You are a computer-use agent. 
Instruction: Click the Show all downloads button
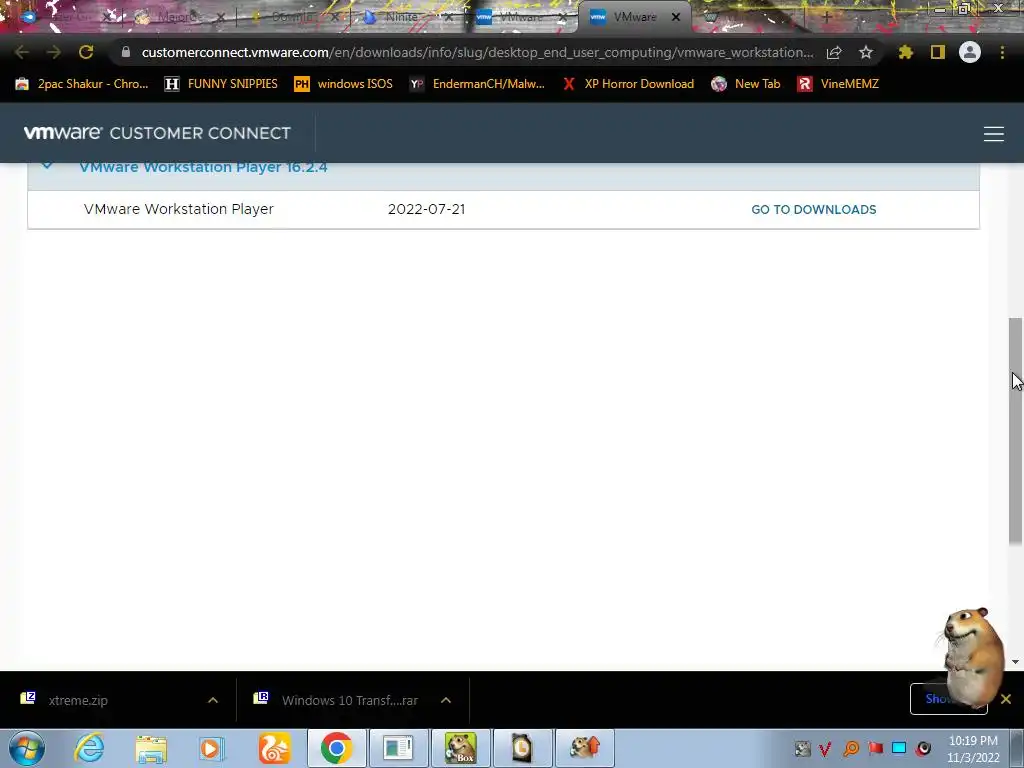(x=948, y=699)
